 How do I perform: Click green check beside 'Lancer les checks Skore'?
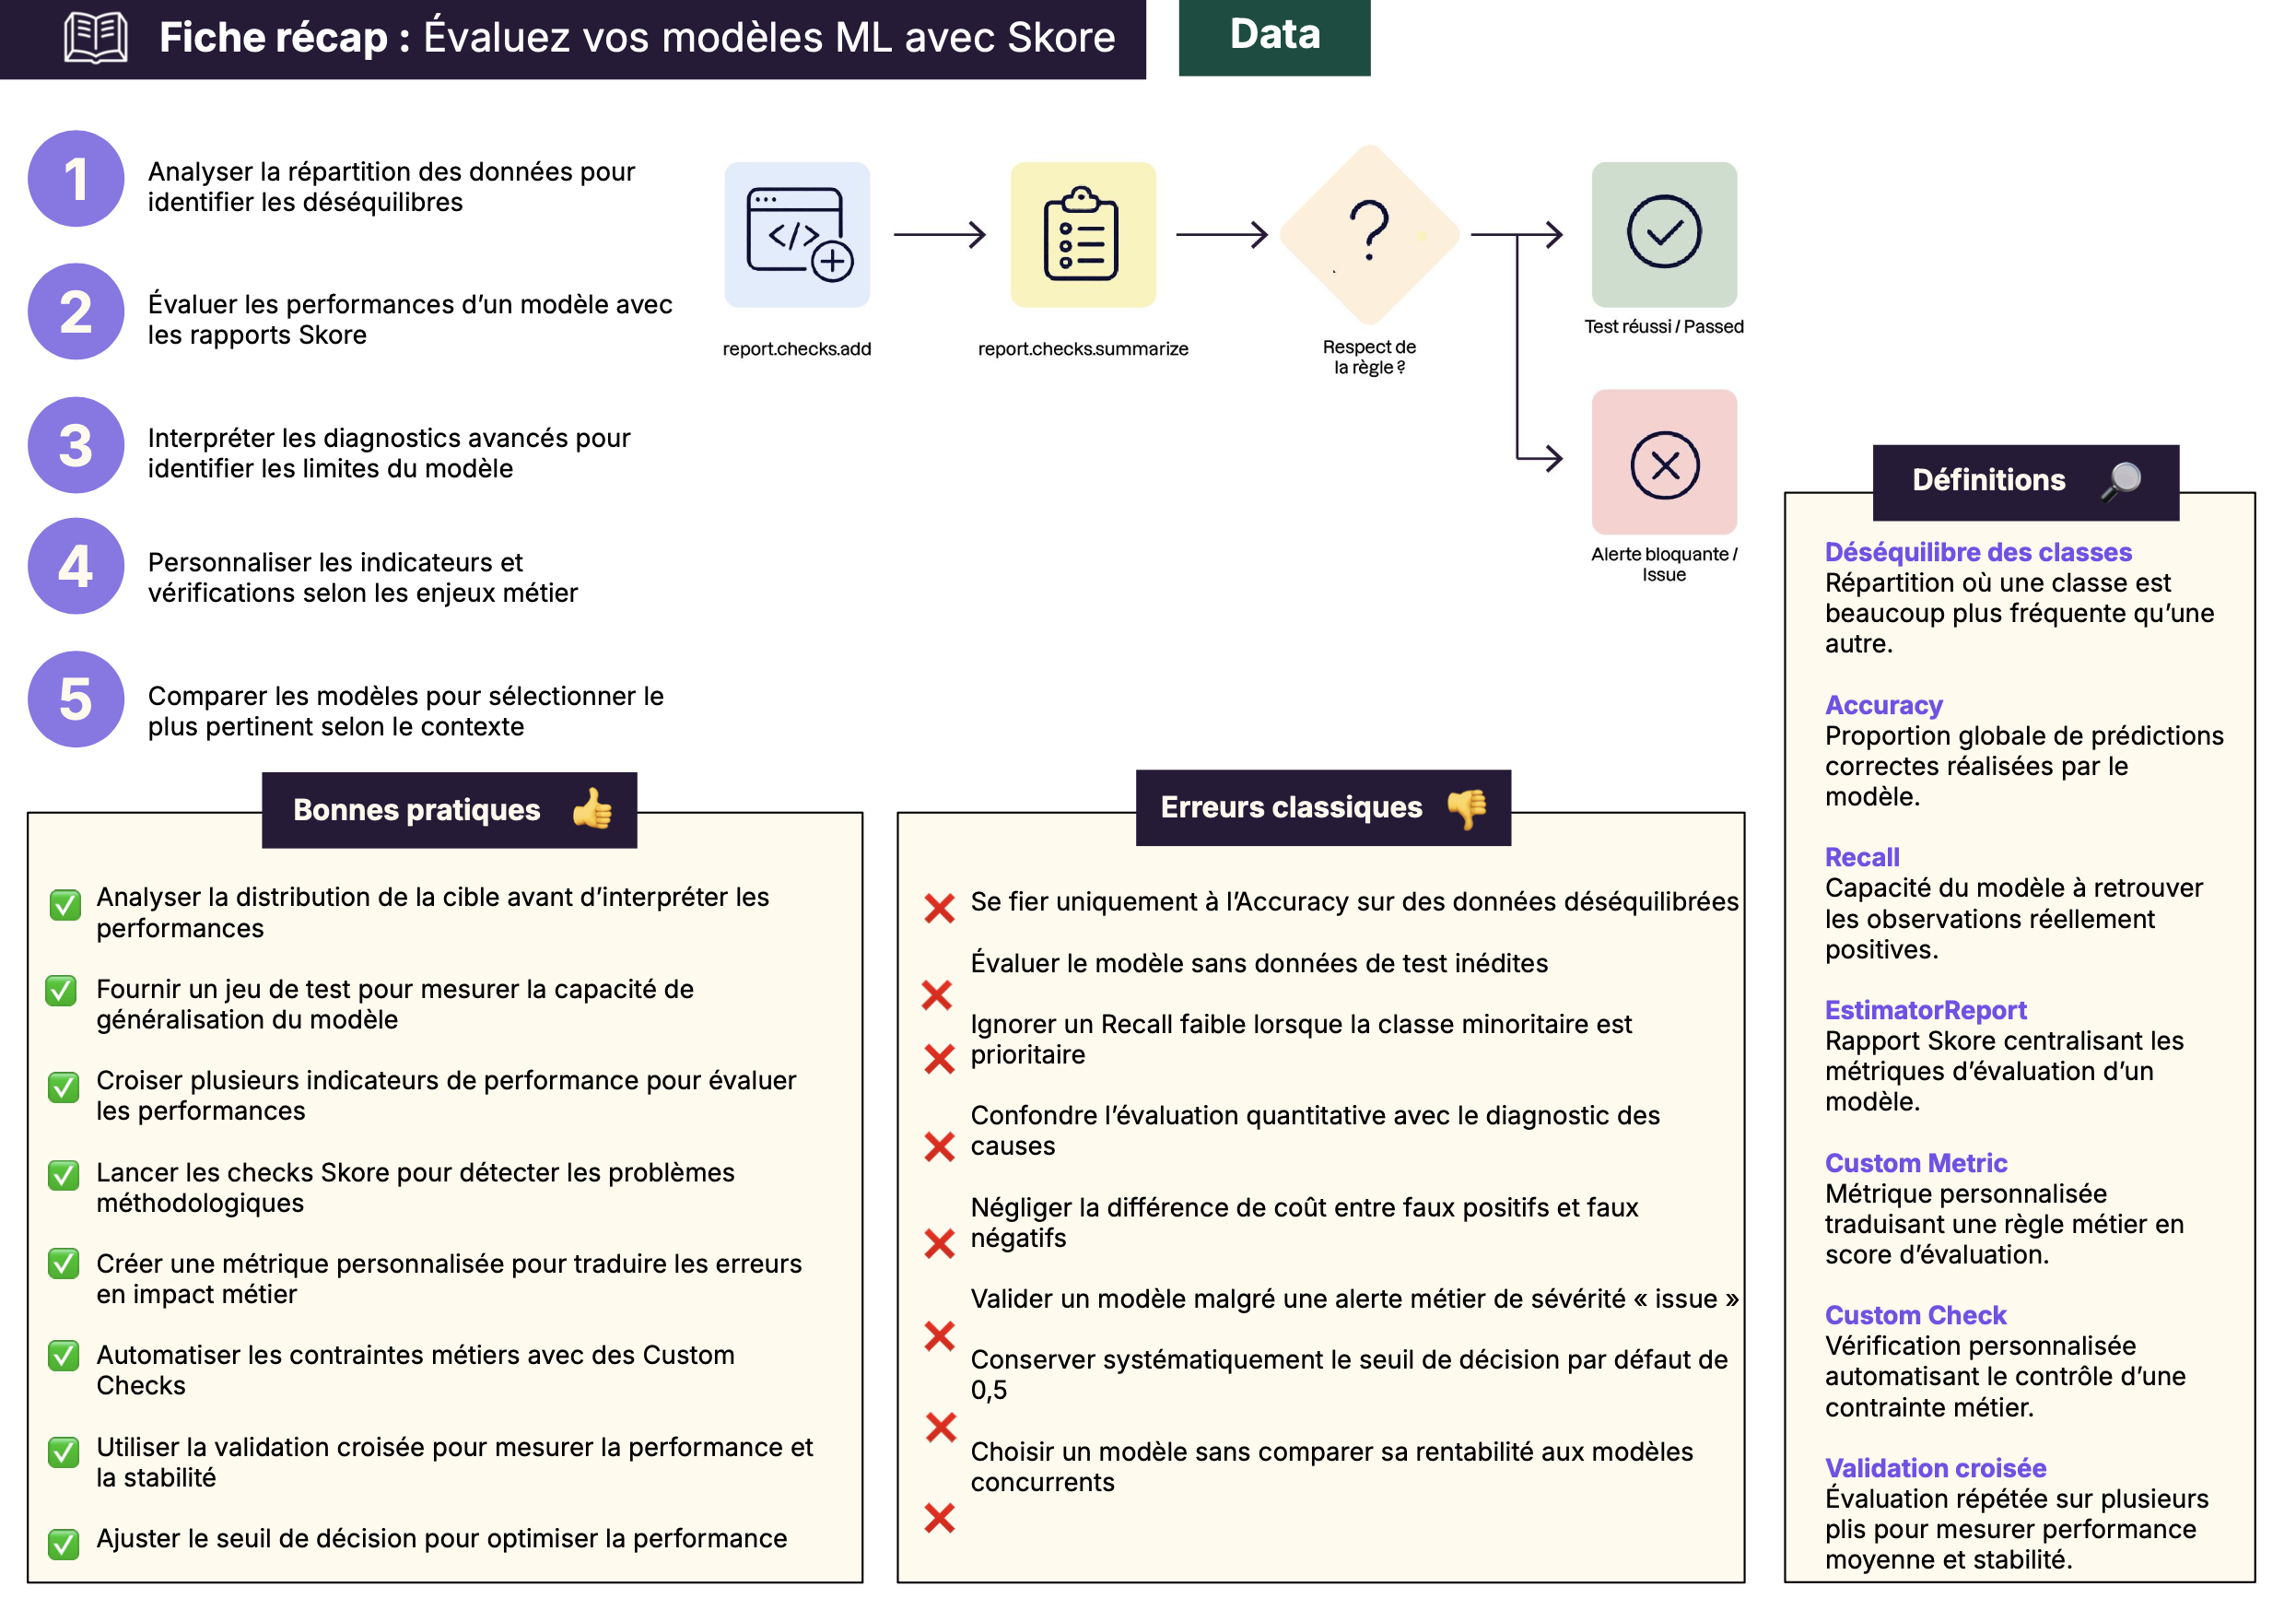tap(64, 1175)
